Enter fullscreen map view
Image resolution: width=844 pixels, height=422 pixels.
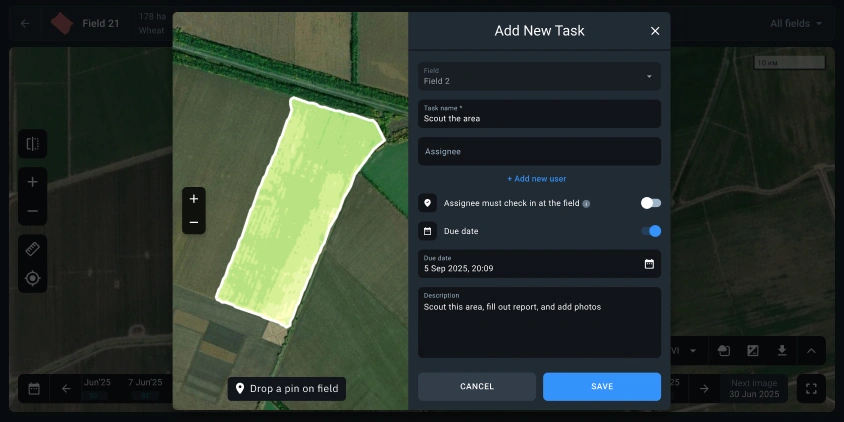811,389
